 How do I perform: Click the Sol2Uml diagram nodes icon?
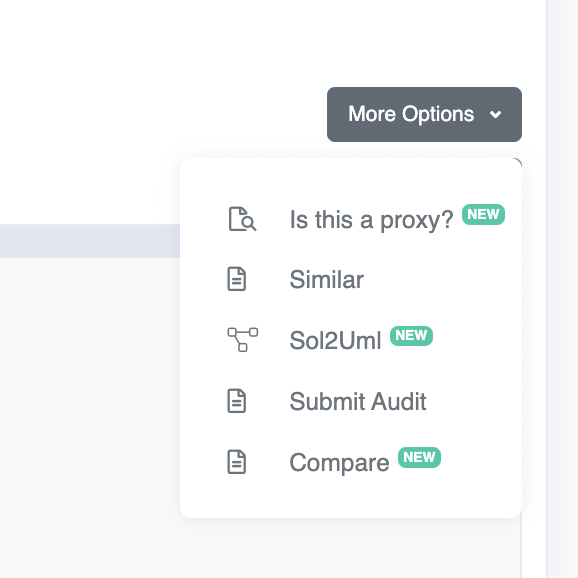(x=243, y=340)
